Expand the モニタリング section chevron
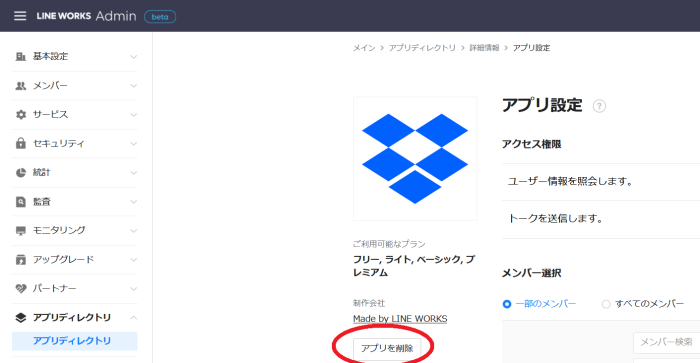Screen dimensions: 700x363 (133, 231)
